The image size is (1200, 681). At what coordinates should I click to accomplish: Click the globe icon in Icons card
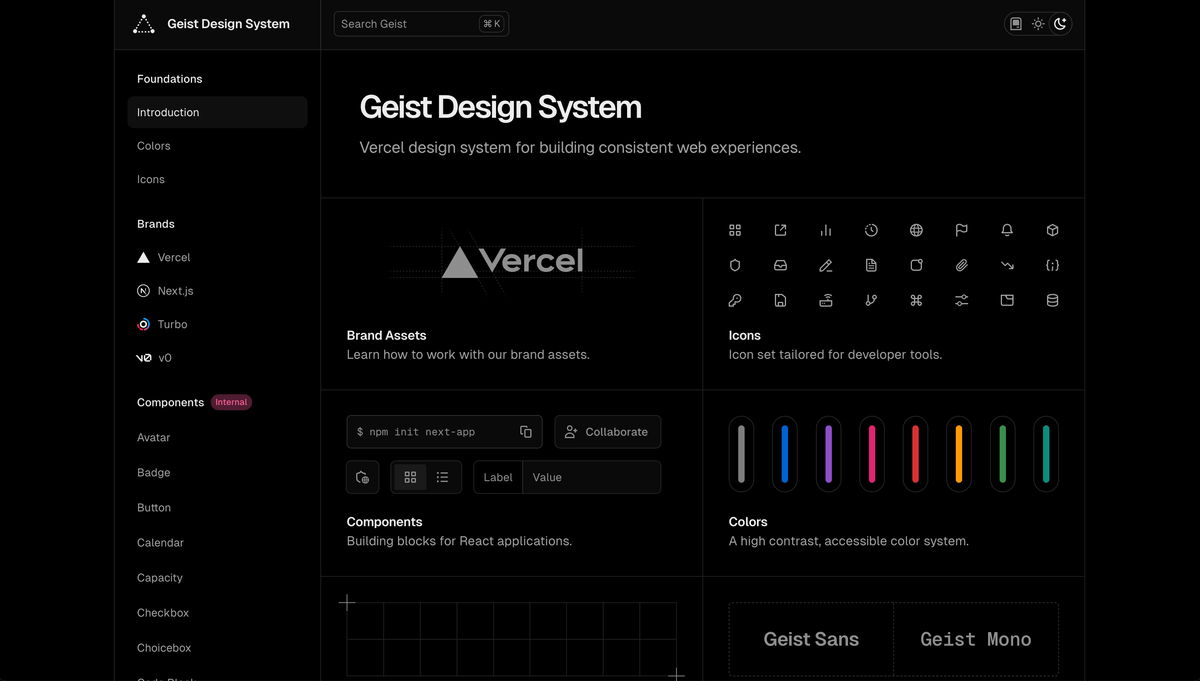916,230
